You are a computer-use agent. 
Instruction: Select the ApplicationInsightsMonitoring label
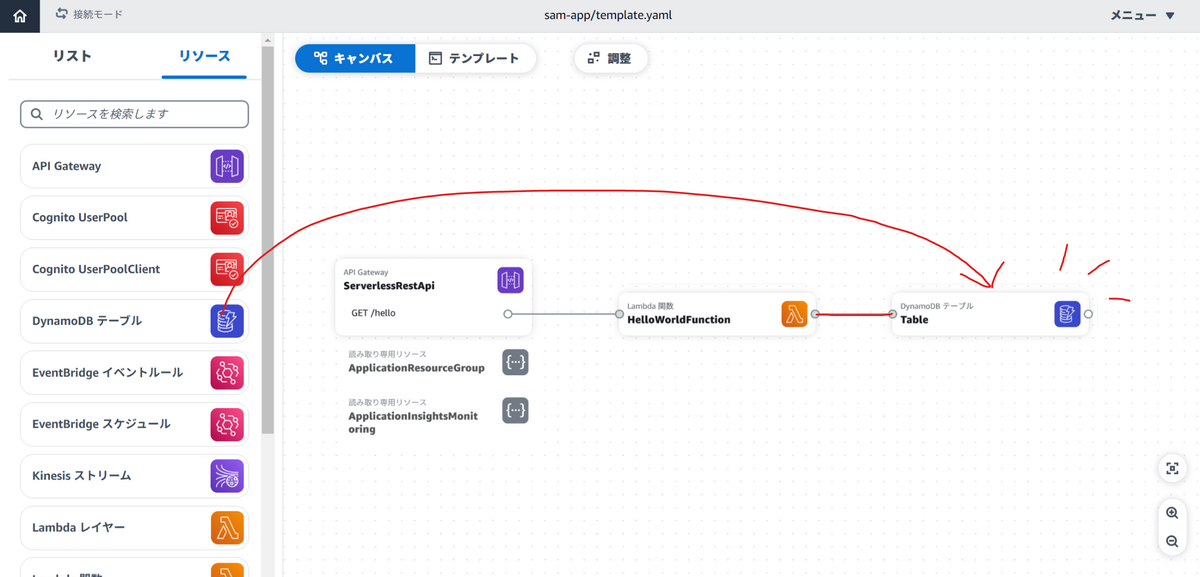click(413, 422)
